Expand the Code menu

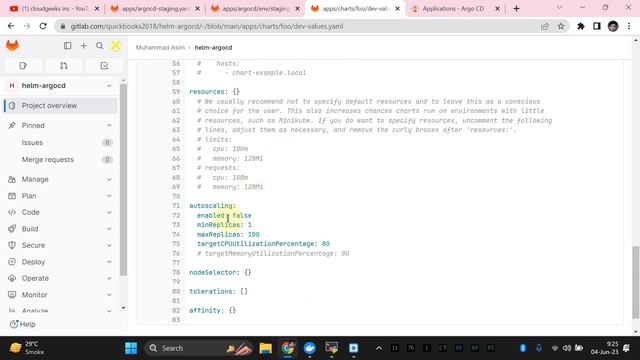pyautogui.click(x=60, y=212)
